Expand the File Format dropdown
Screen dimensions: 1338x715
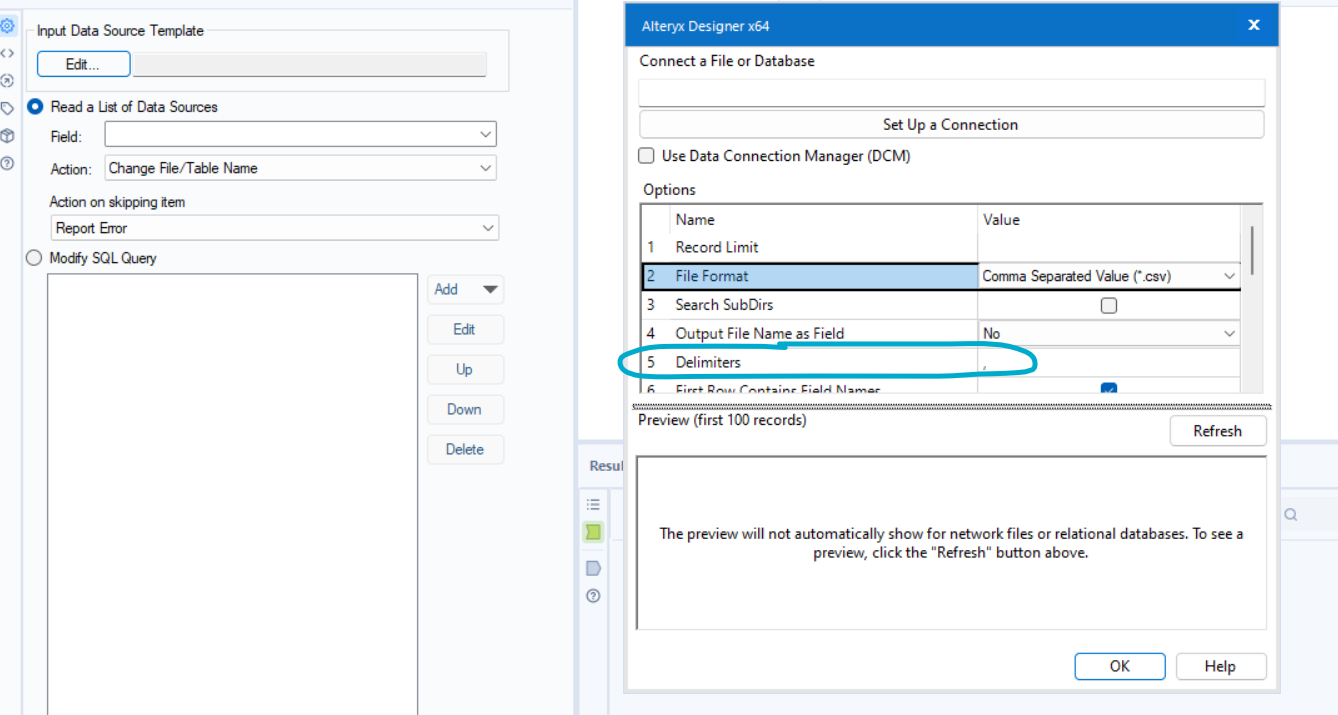[1228, 276]
